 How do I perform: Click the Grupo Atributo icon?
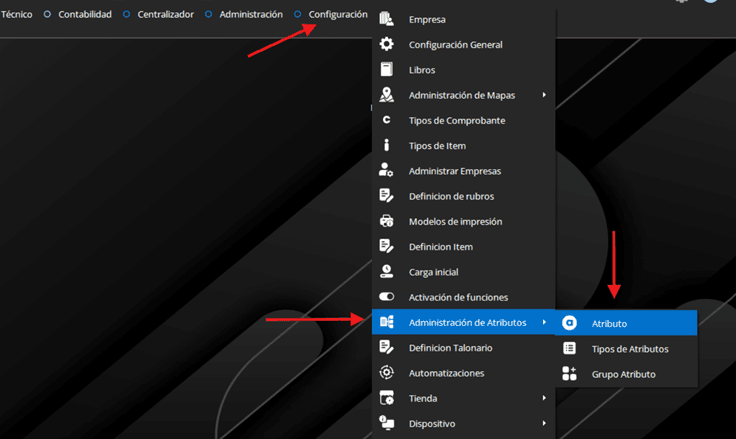[570, 374]
